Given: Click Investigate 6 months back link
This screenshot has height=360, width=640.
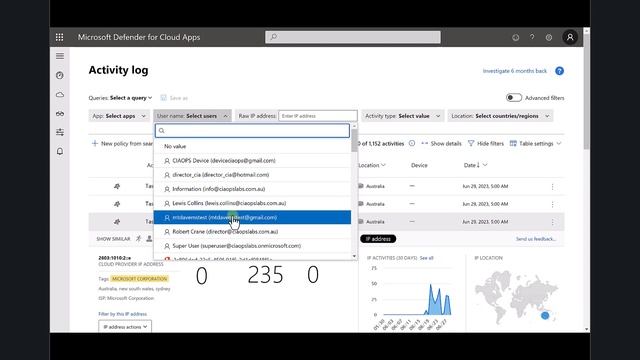Looking at the screenshot, I should [x=515, y=71].
